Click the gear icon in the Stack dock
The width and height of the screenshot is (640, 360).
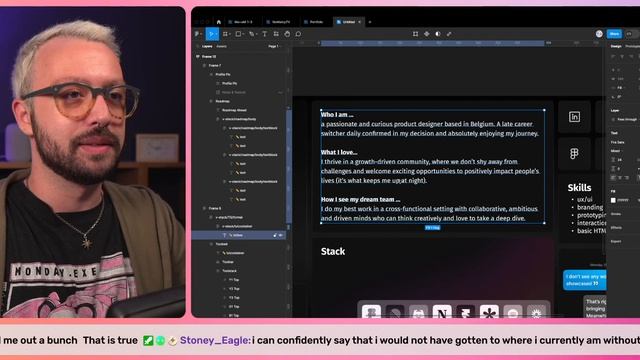536,312
